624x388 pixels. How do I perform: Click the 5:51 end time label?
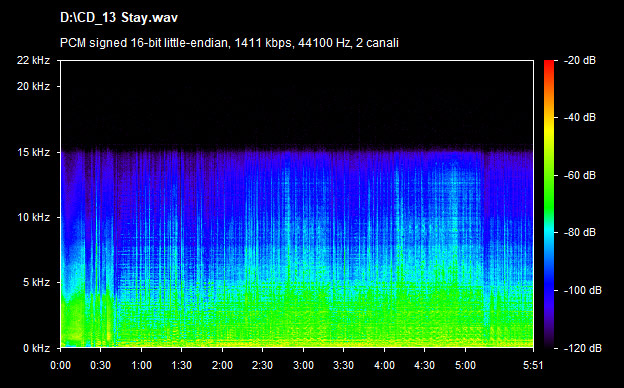(x=533, y=365)
